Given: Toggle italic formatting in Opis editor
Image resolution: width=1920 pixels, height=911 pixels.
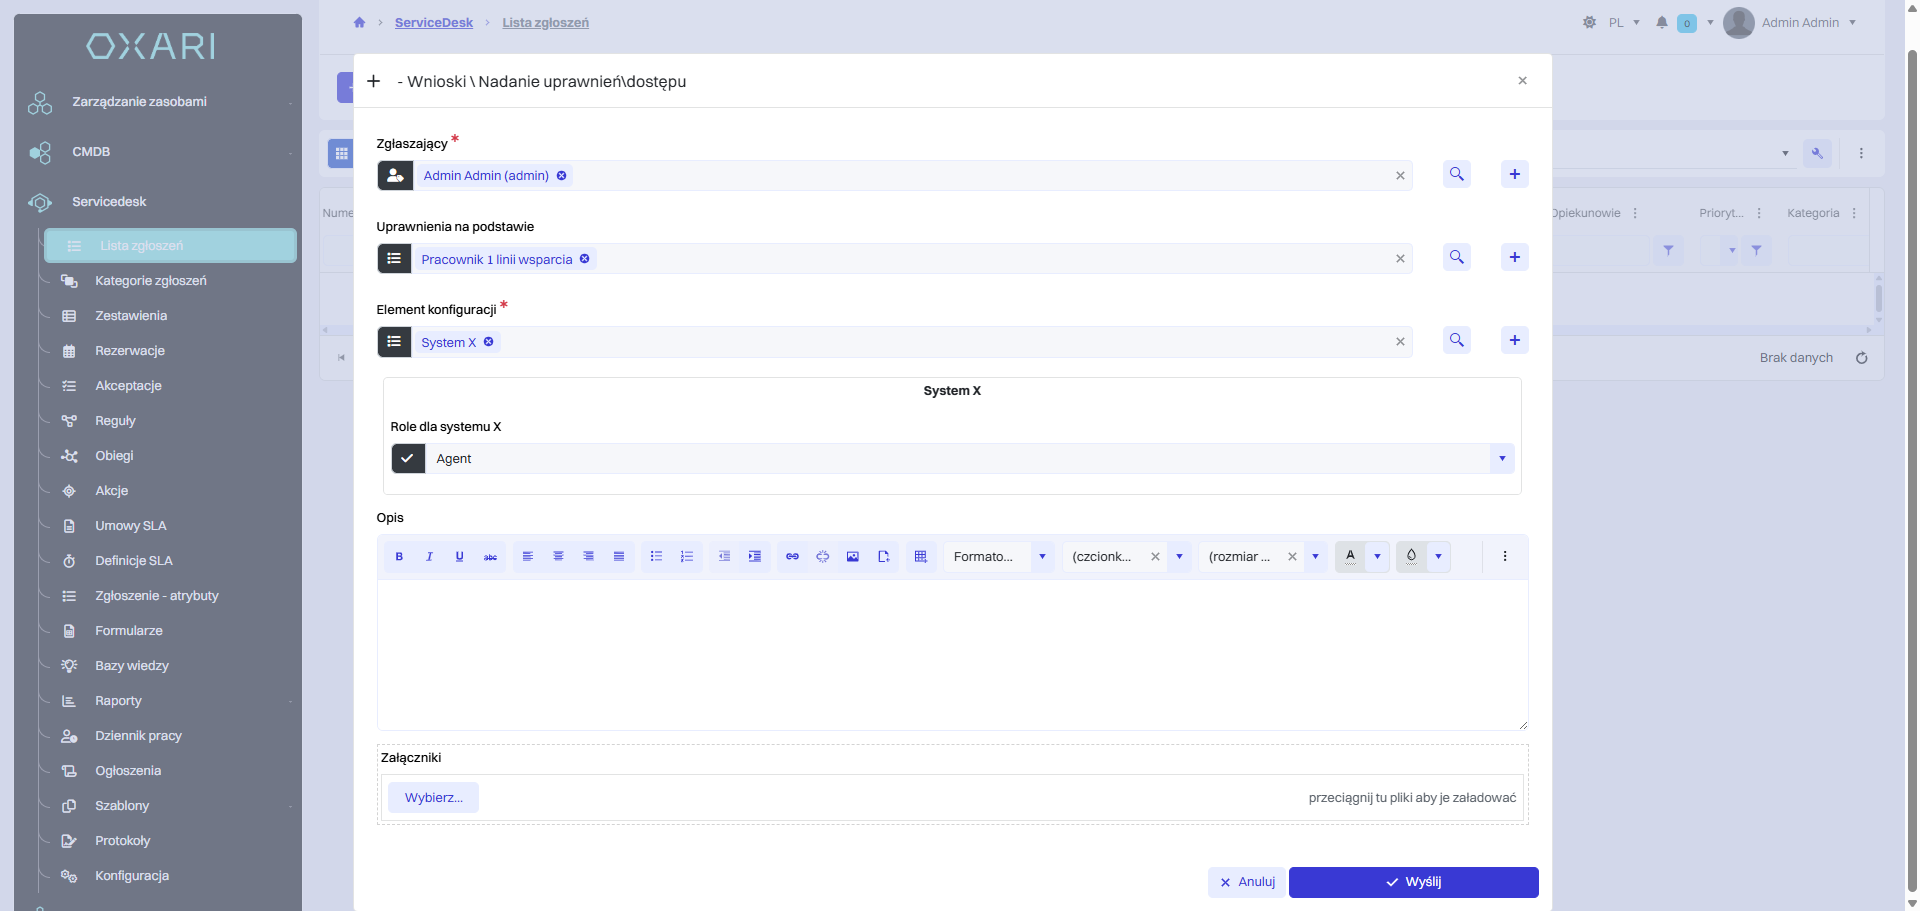Looking at the screenshot, I should tap(429, 557).
